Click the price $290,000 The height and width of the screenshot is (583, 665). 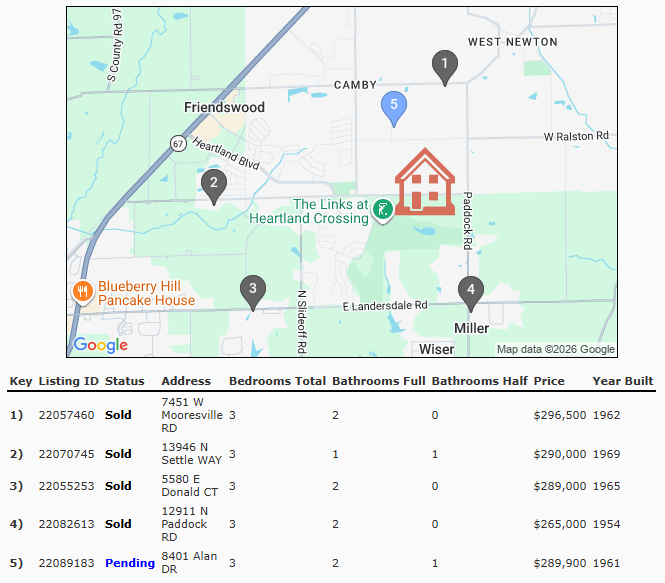point(560,454)
